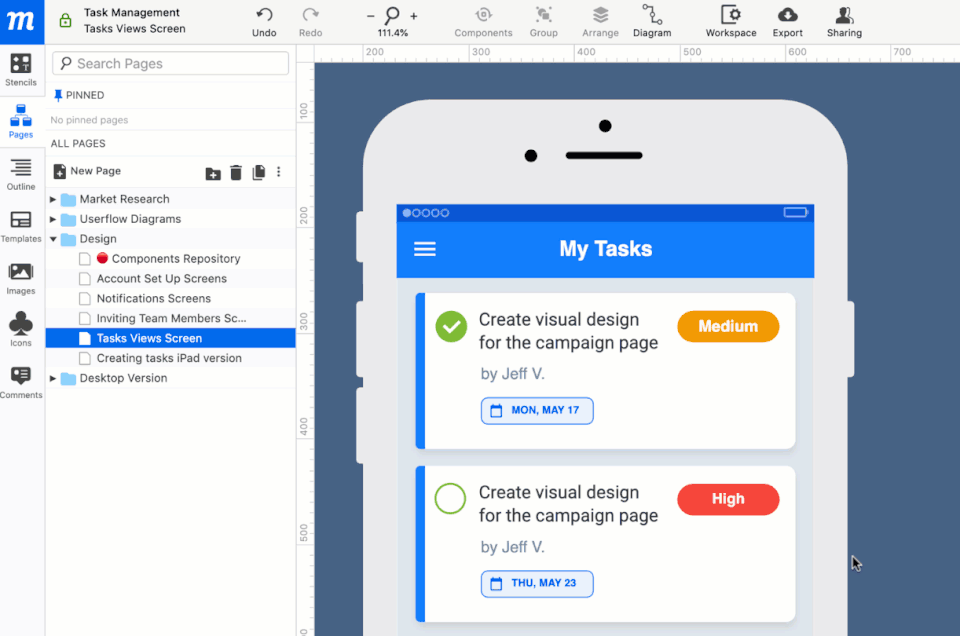This screenshot has height=636, width=960.
Task: Click the new folder icon
Action: tap(213, 174)
